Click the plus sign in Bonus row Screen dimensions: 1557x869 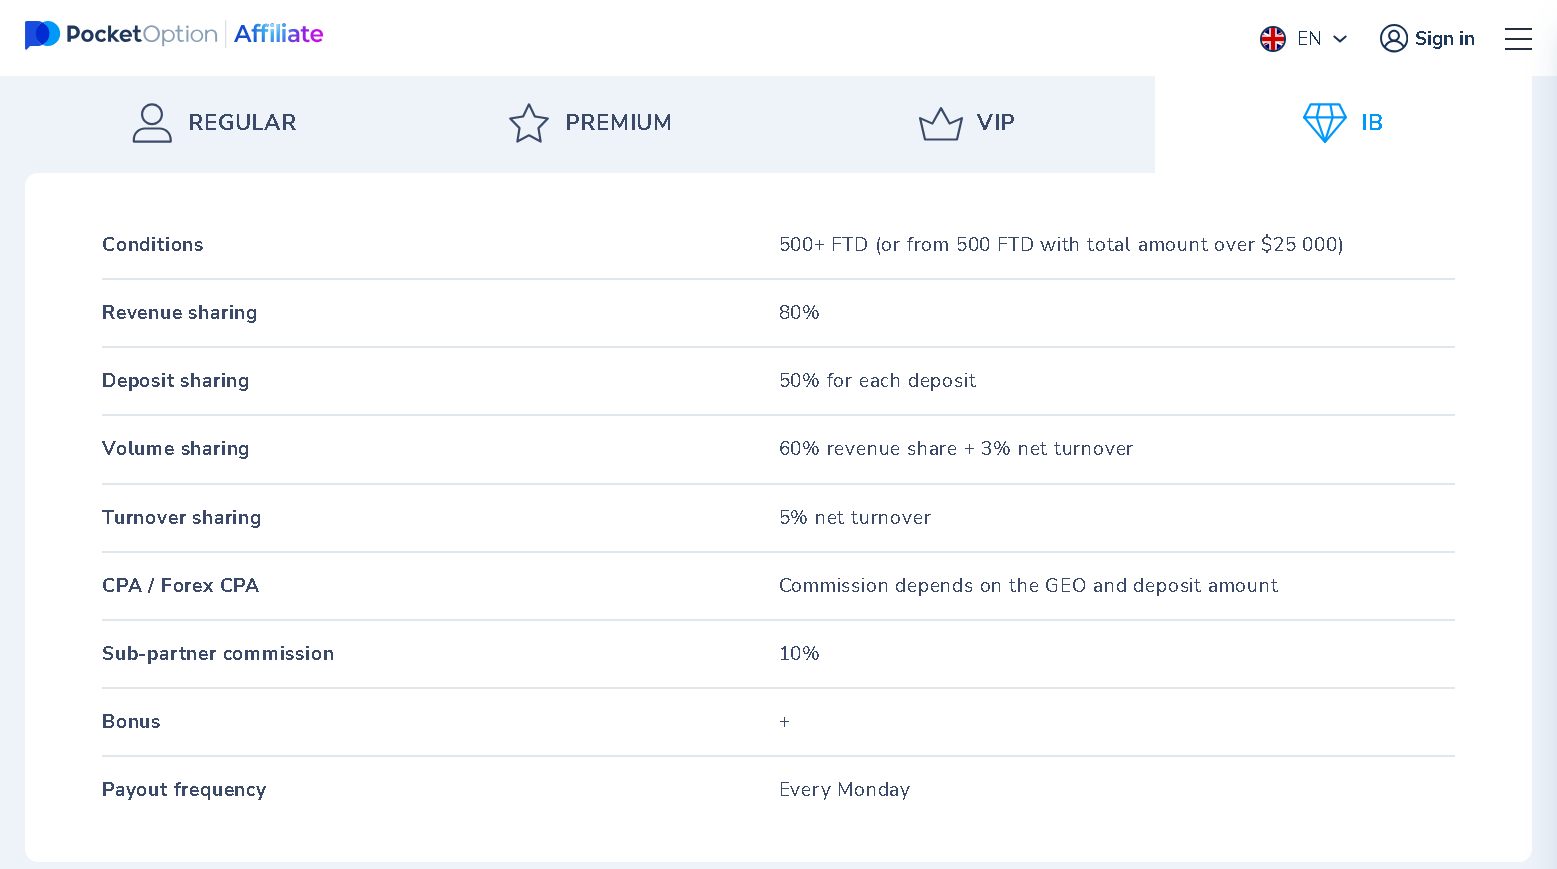[x=784, y=722]
